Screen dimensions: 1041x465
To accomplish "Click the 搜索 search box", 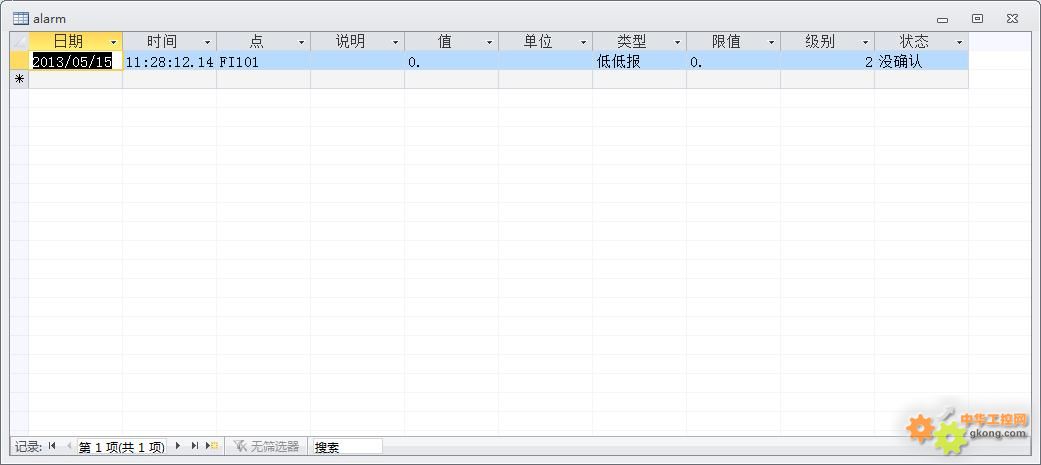I will (x=346, y=447).
